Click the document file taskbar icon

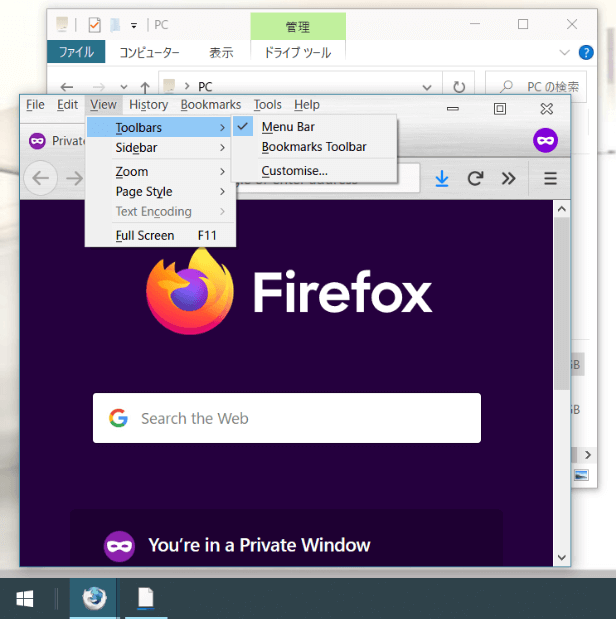coord(146,598)
